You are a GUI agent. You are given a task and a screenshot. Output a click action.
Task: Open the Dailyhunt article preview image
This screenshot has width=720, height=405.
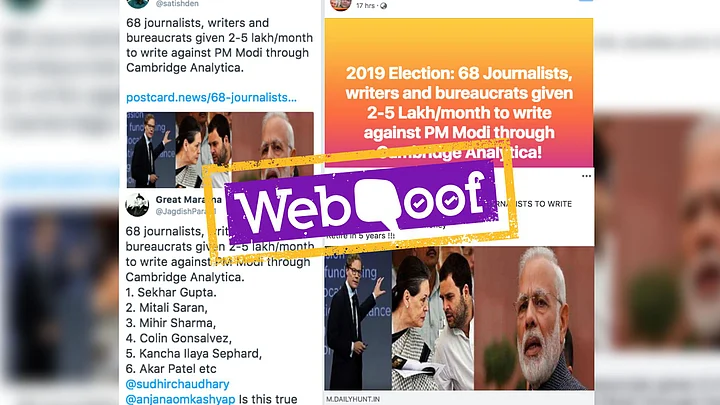tap(459, 318)
